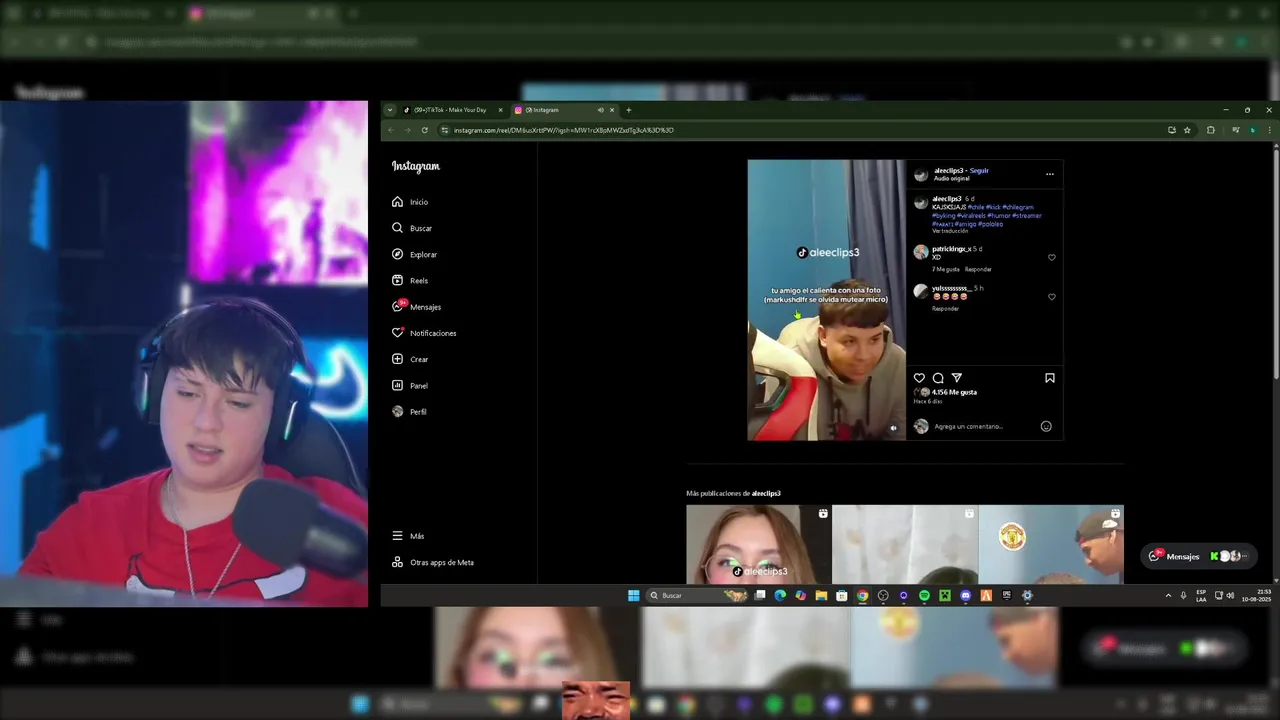This screenshot has height=720, width=1280.
Task: Go to Reels in the sidebar
Action: [x=411, y=281]
